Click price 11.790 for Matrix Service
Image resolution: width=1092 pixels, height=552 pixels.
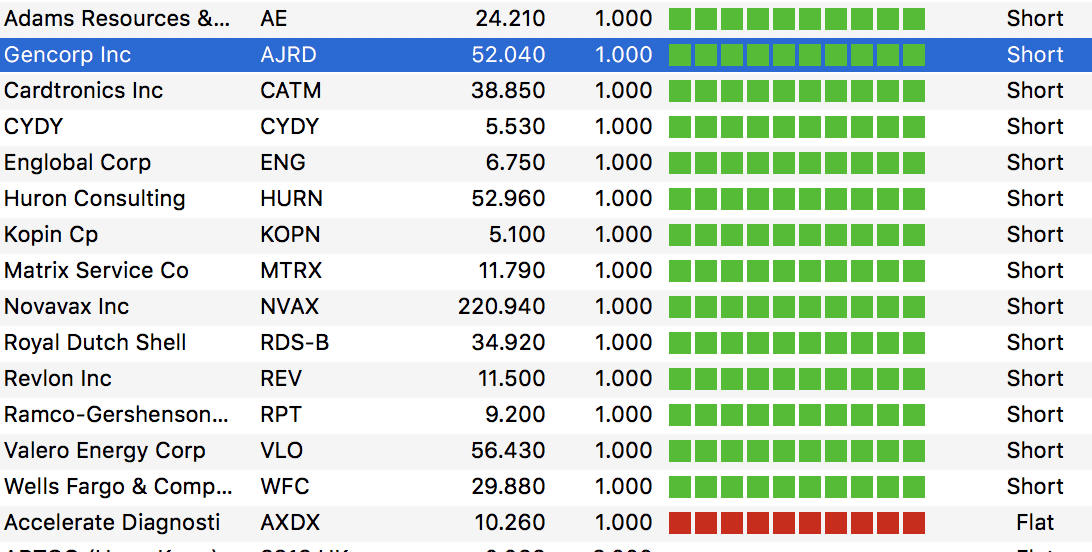point(512,271)
